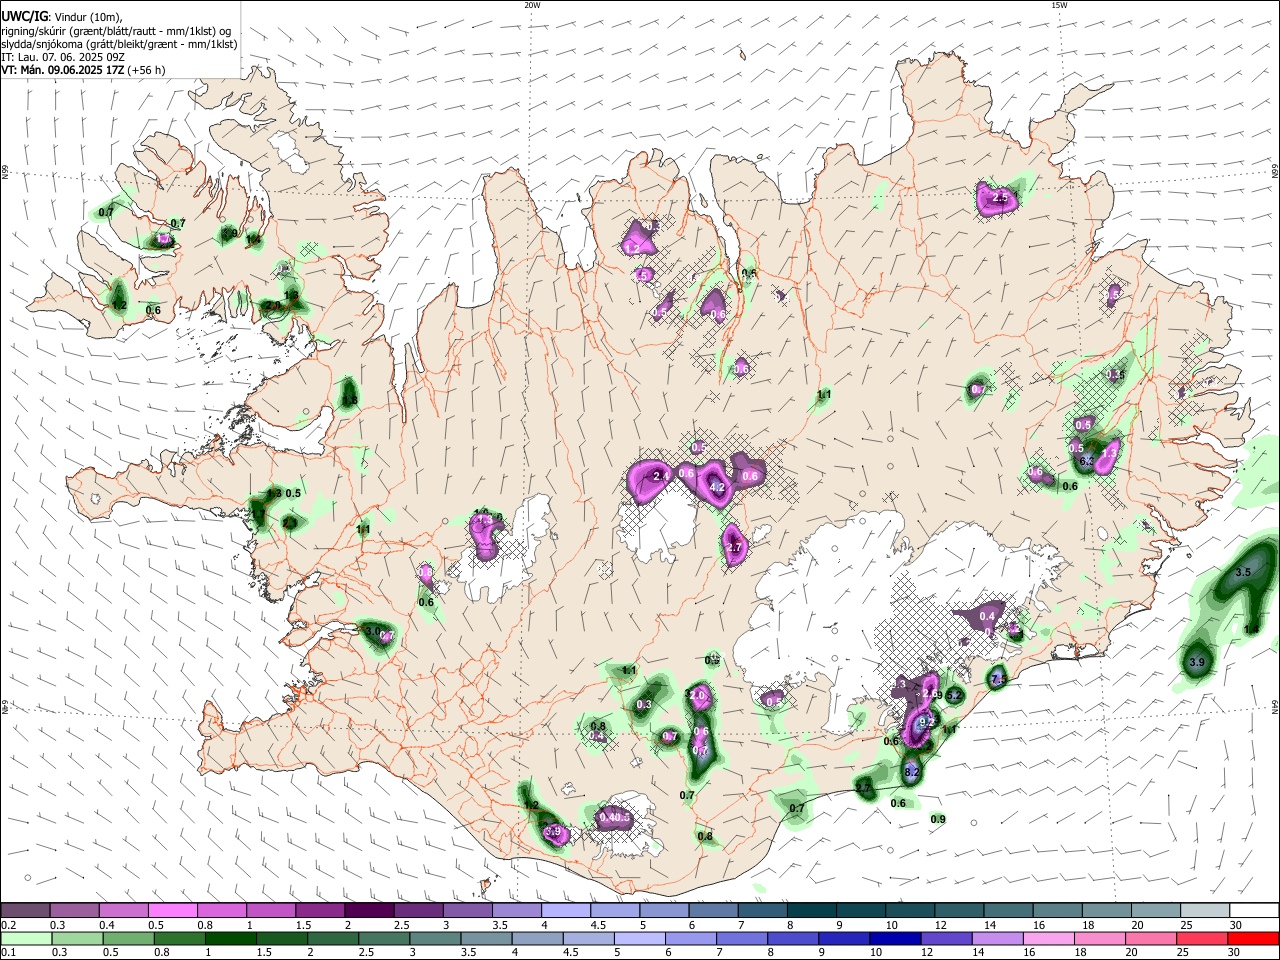Pick the white 30 swatch ending the snow legend
Screen dimensions: 1280x960
1254,911
